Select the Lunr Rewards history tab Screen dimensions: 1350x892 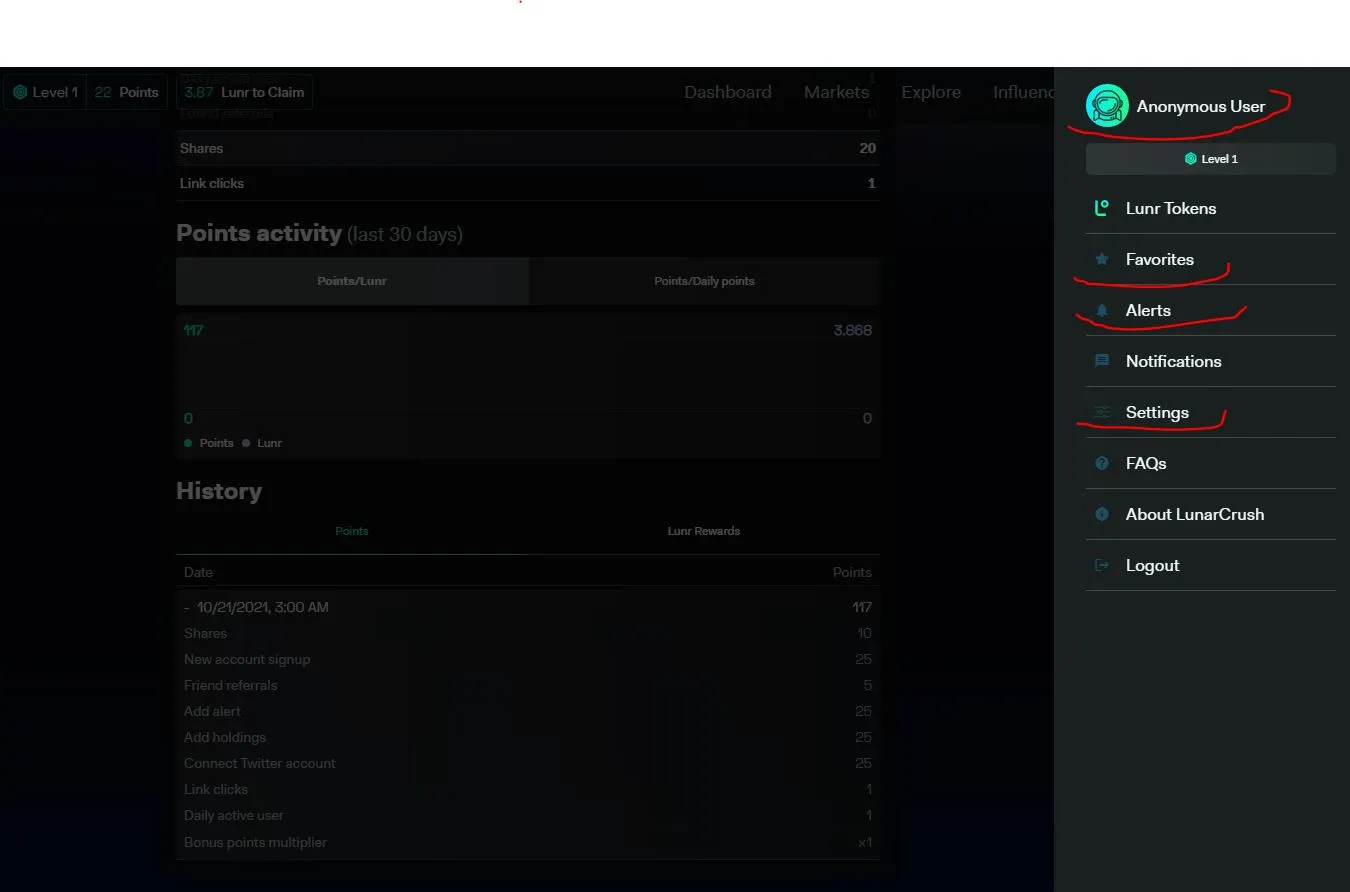pos(704,531)
